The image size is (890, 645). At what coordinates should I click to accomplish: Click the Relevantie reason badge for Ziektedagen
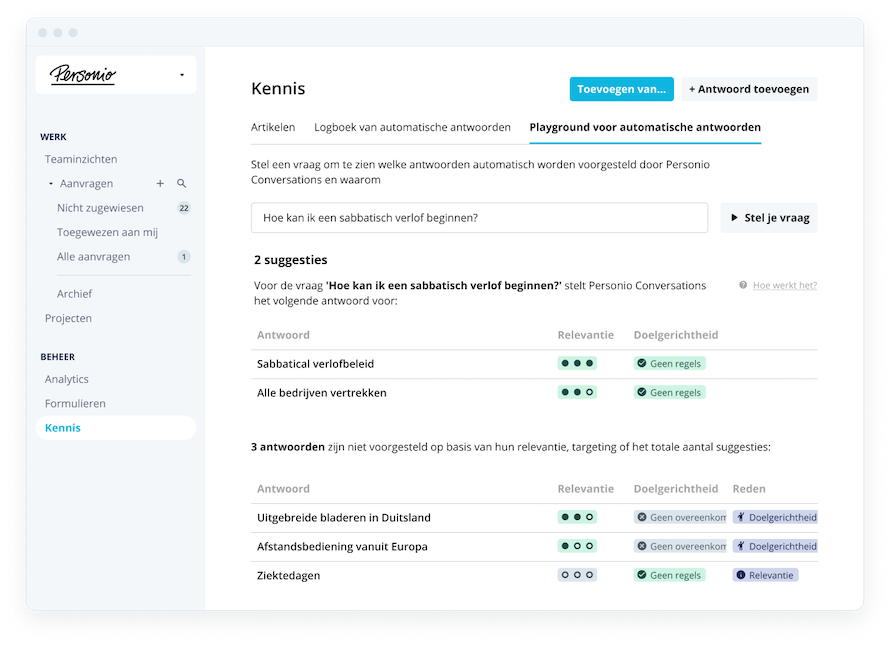(x=765, y=575)
